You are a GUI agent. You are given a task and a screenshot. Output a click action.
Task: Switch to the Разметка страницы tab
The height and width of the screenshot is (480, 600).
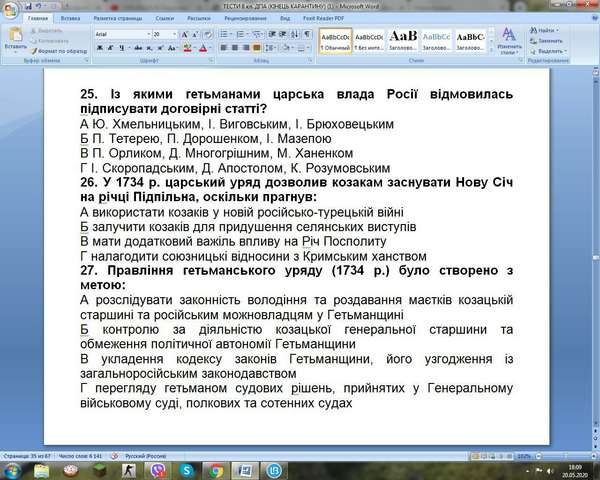coord(117,18)
